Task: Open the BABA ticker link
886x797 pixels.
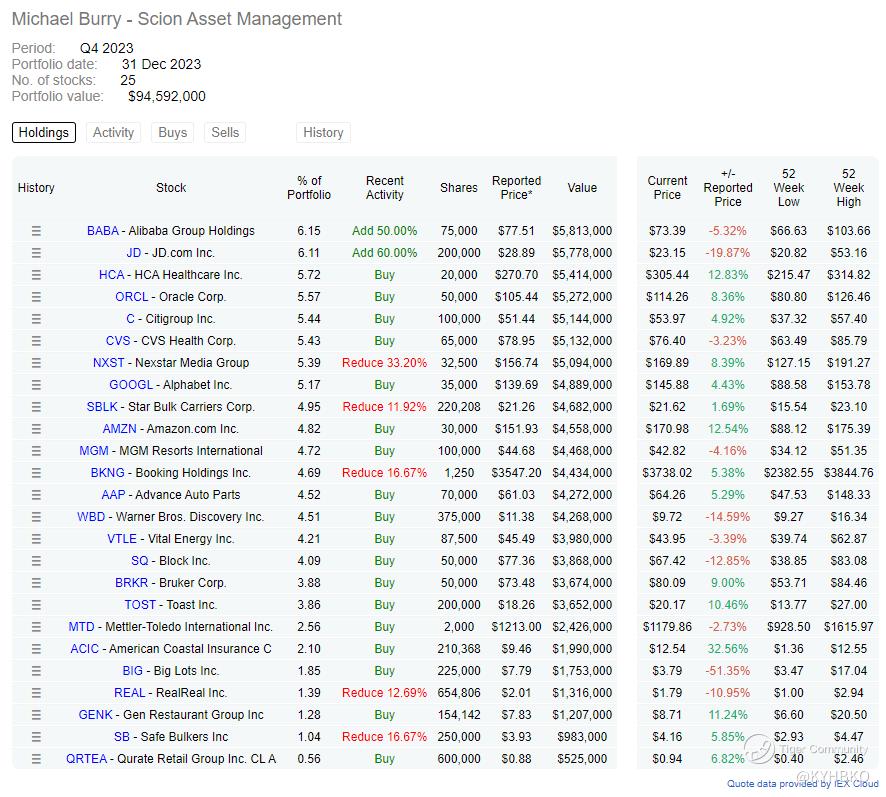Action: tap(102, 231)
